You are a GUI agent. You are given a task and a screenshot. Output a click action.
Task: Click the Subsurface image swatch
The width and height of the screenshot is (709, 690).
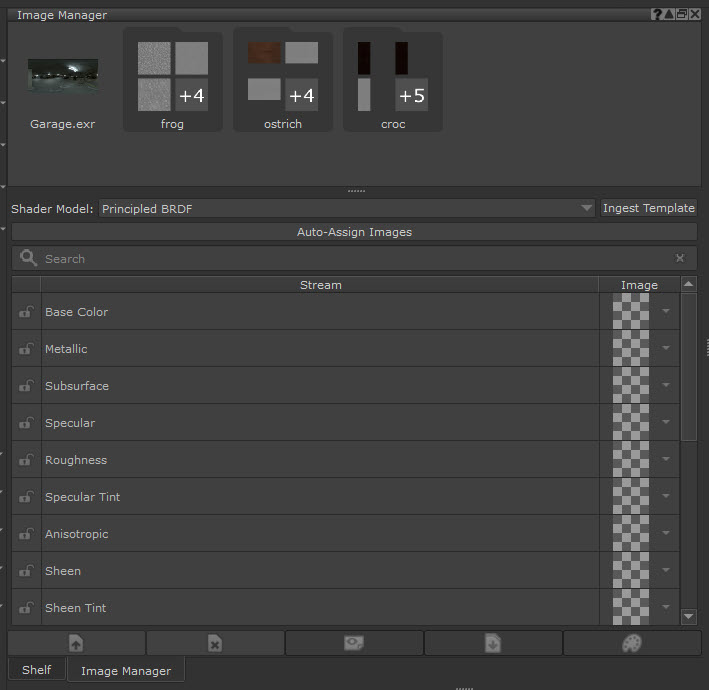tap(630, 386)
